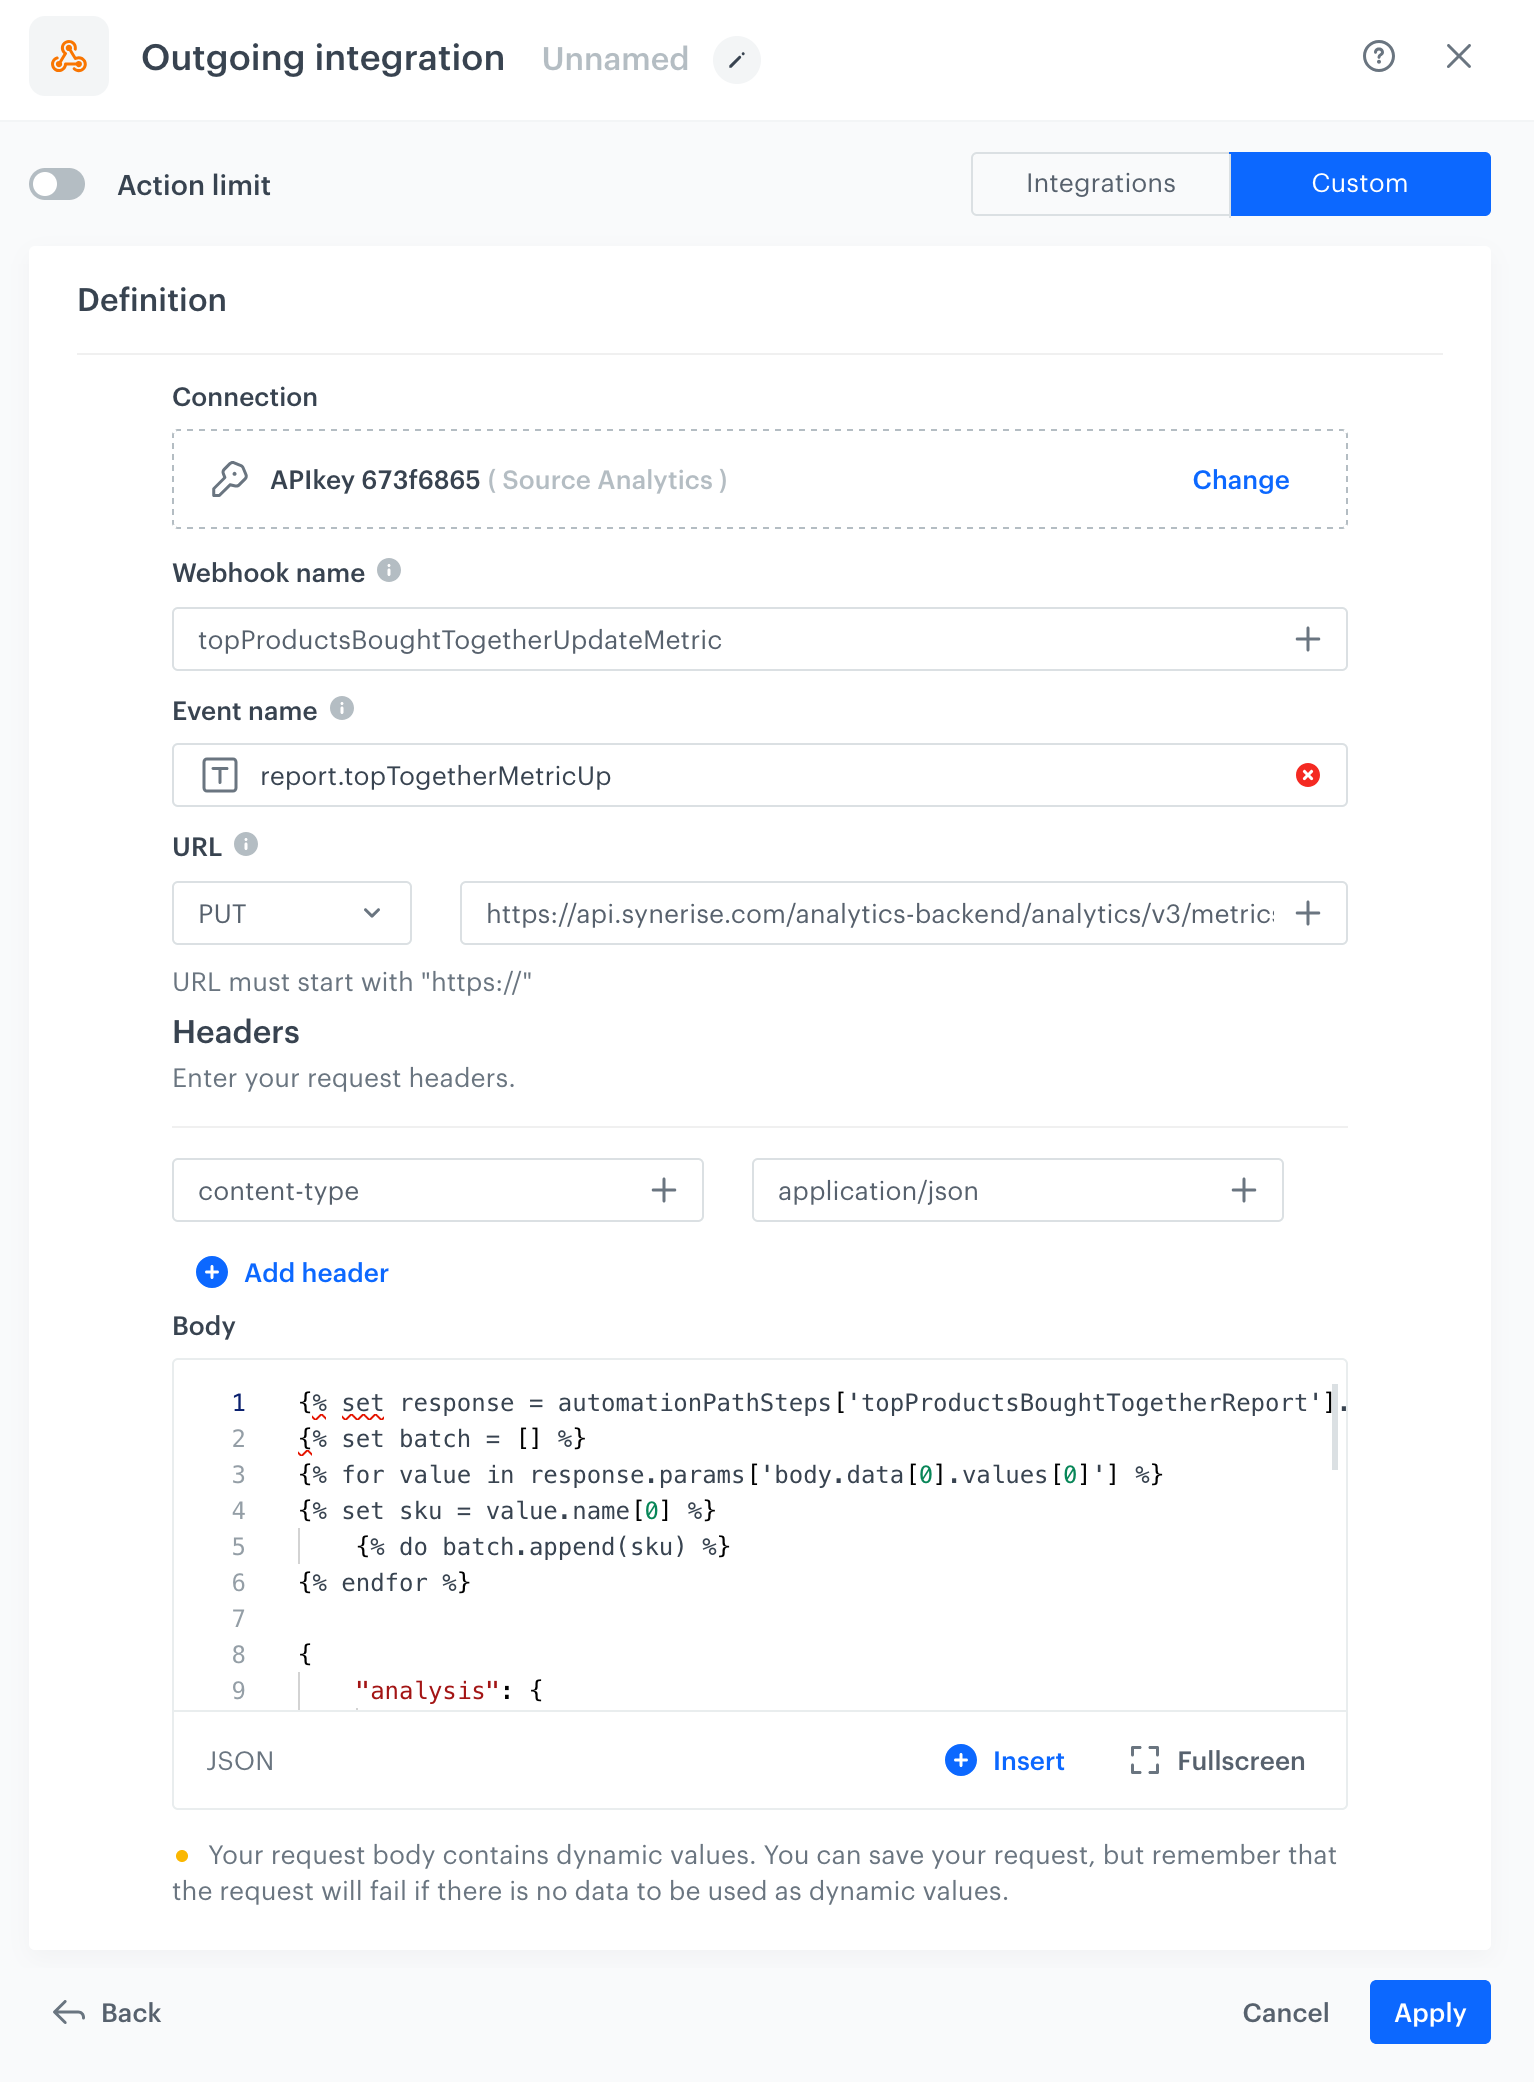The width and height of the screenshot is (1534, 2082).
Task: Click Change link for connection
Action: [x=1240, y=480]
